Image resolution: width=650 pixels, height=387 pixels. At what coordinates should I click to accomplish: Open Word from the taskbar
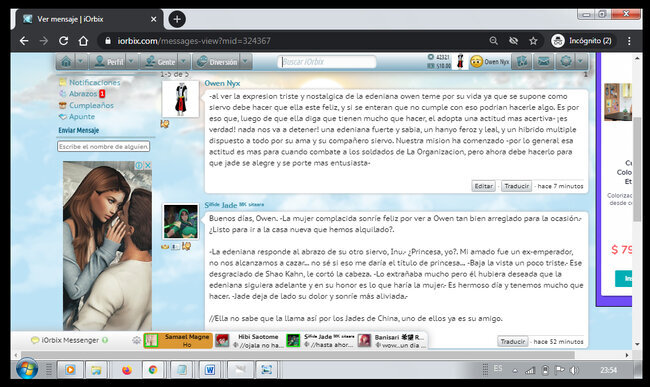click(x=210, y=370)
